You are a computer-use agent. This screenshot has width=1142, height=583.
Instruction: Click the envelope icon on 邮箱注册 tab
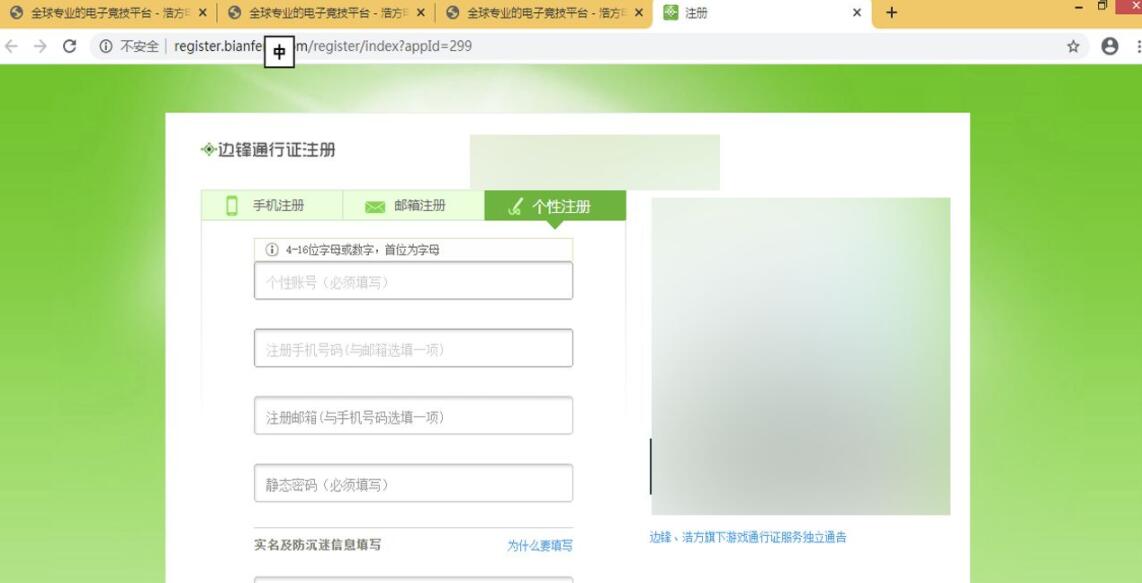(x=374, y=205)
